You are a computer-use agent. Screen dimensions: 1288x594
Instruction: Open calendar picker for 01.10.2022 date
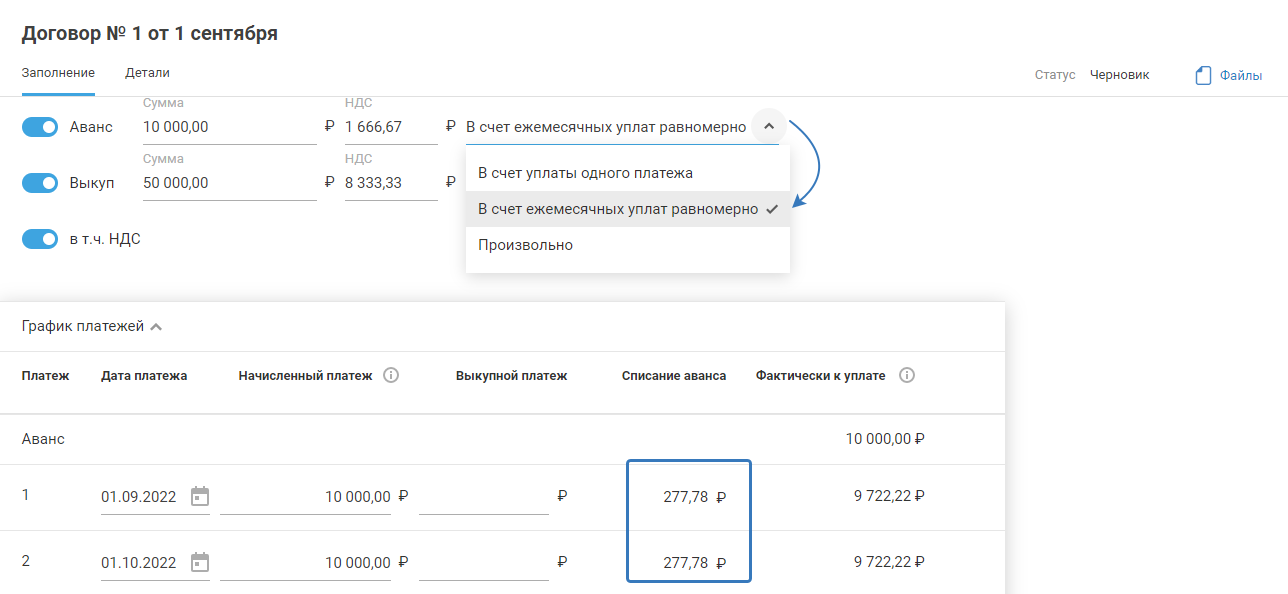200,562
